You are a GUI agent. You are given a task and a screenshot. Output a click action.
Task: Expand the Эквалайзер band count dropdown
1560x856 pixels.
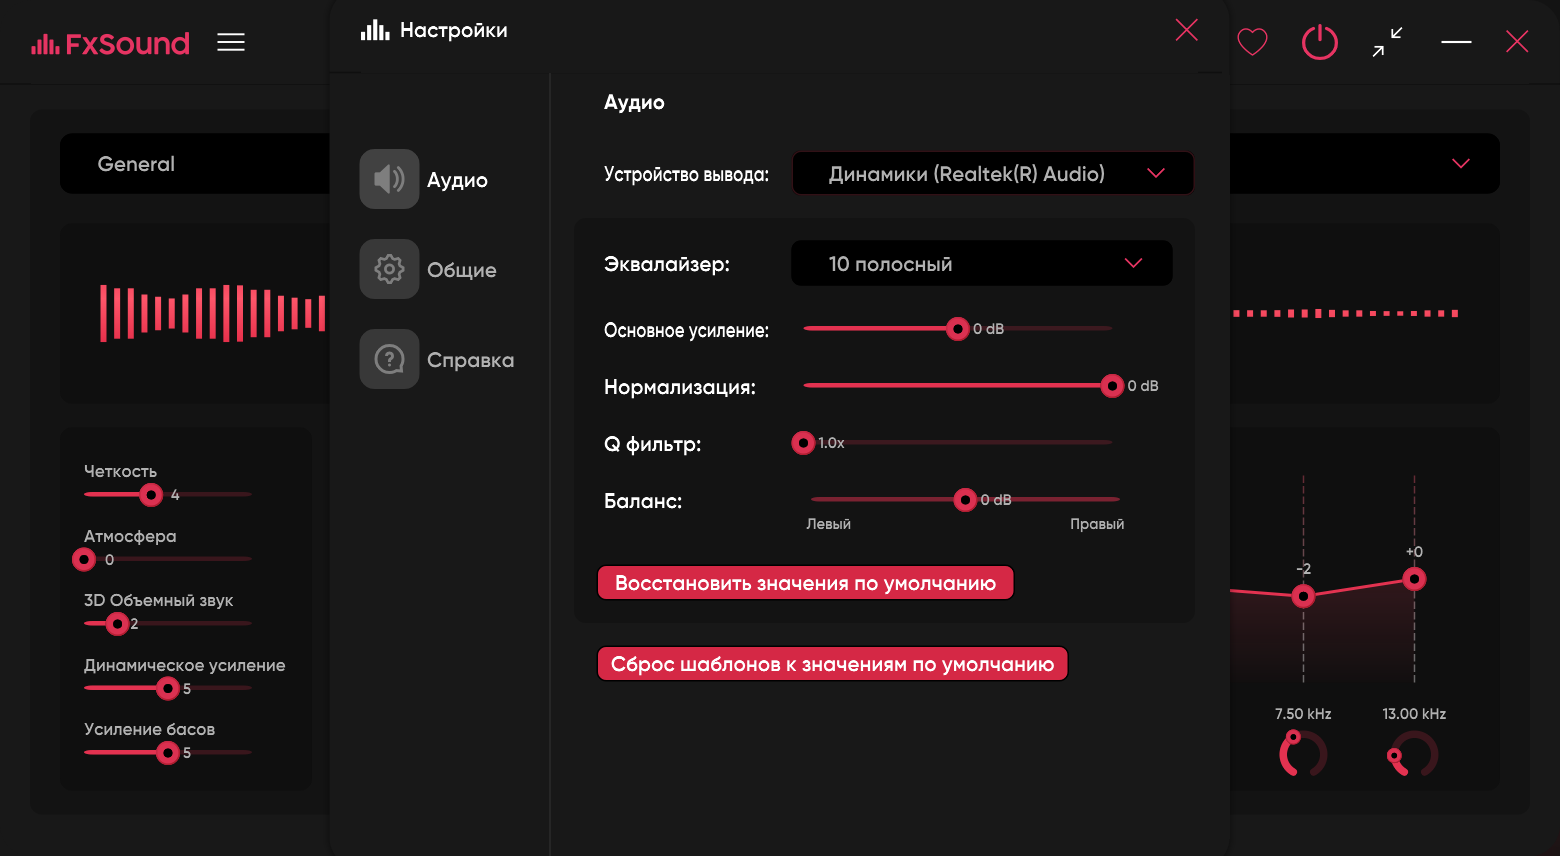point(981,264)
